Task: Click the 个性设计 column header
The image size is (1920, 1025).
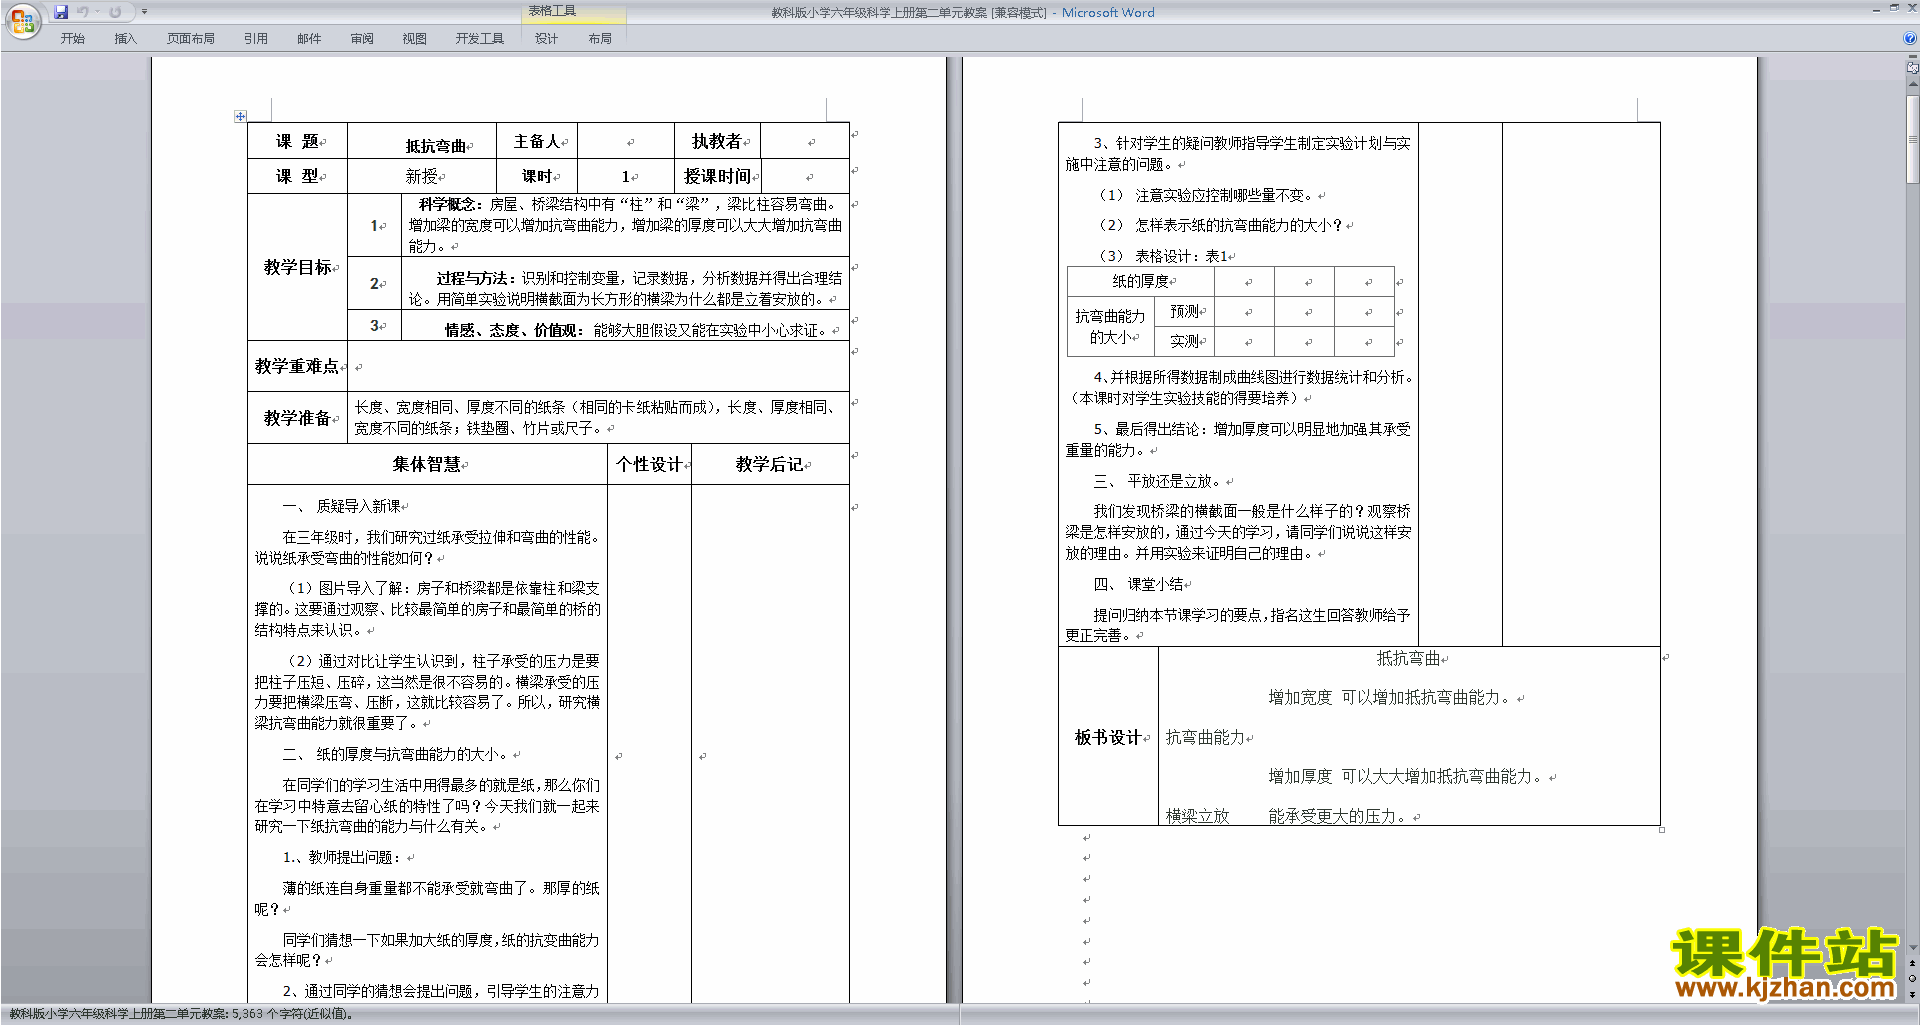Action: click(x=650, y=464)
